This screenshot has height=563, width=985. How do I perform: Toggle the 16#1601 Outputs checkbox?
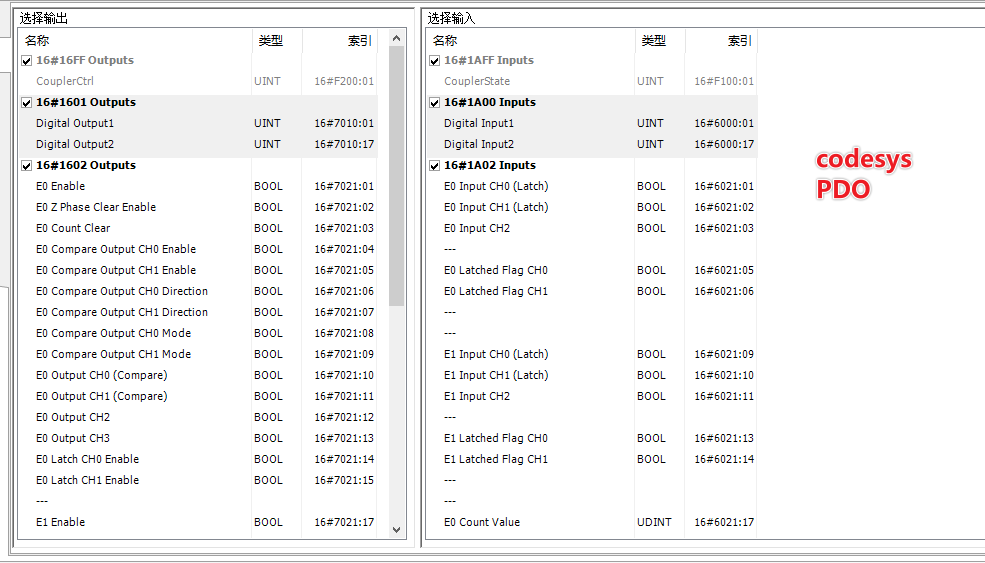click(x=26, y=103)
